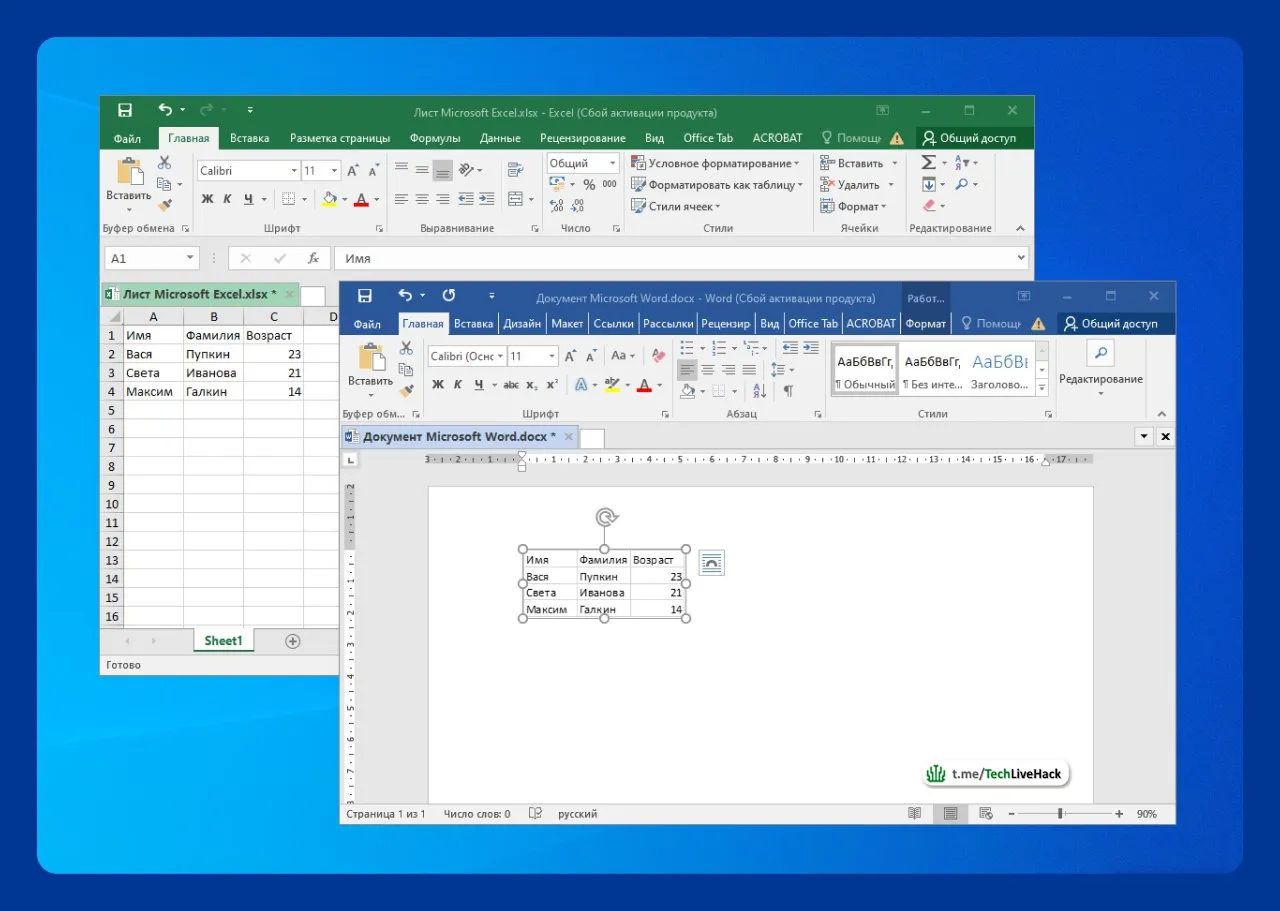The width and height of the screenshot is (1280, 911).
Task: Open 'Стили ячеек' dropdown in Excel
Action: tap(675, 206)
